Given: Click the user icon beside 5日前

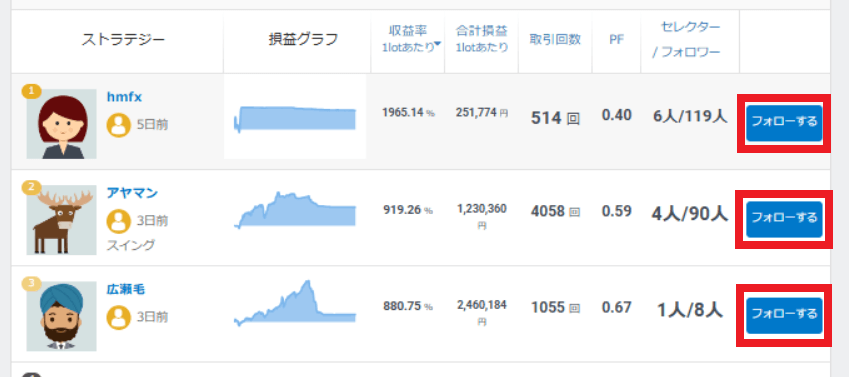Looking at the screenshot, I should click(x=119, y=125).
